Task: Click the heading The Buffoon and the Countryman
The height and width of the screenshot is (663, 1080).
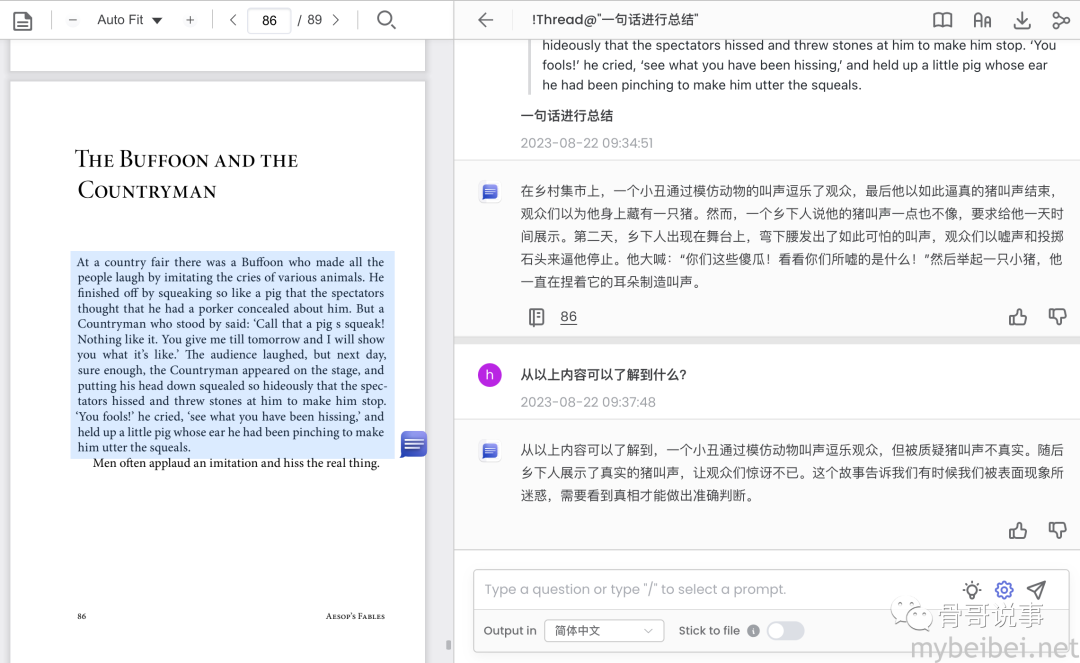Action: coord(187,174)
